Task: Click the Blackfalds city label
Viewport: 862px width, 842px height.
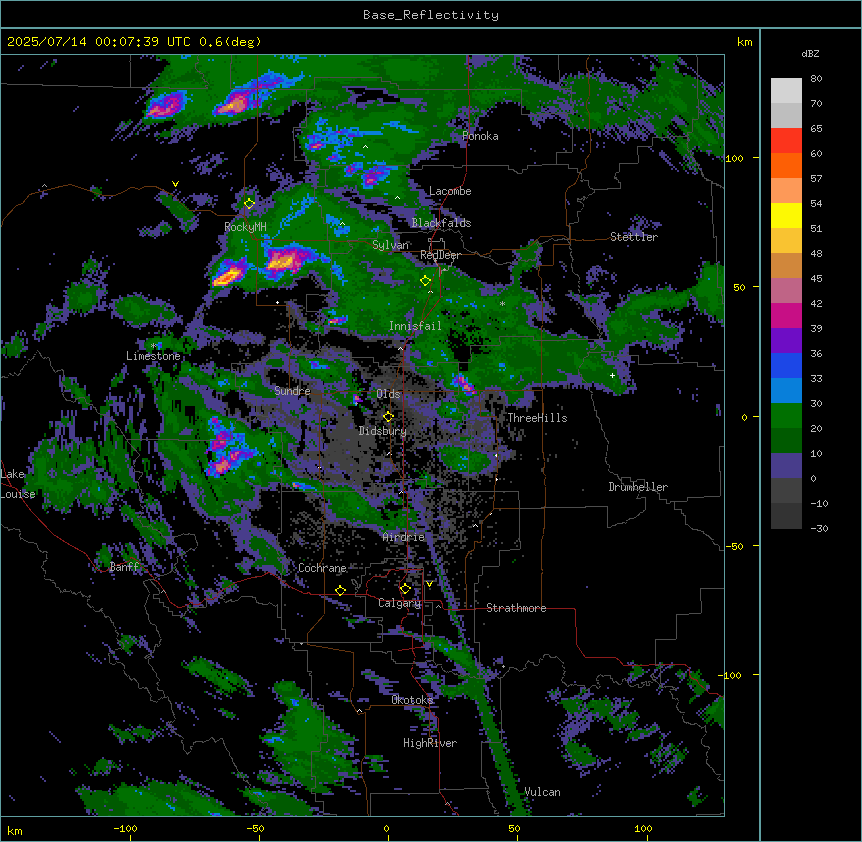Action: click(x=441, y=223)
